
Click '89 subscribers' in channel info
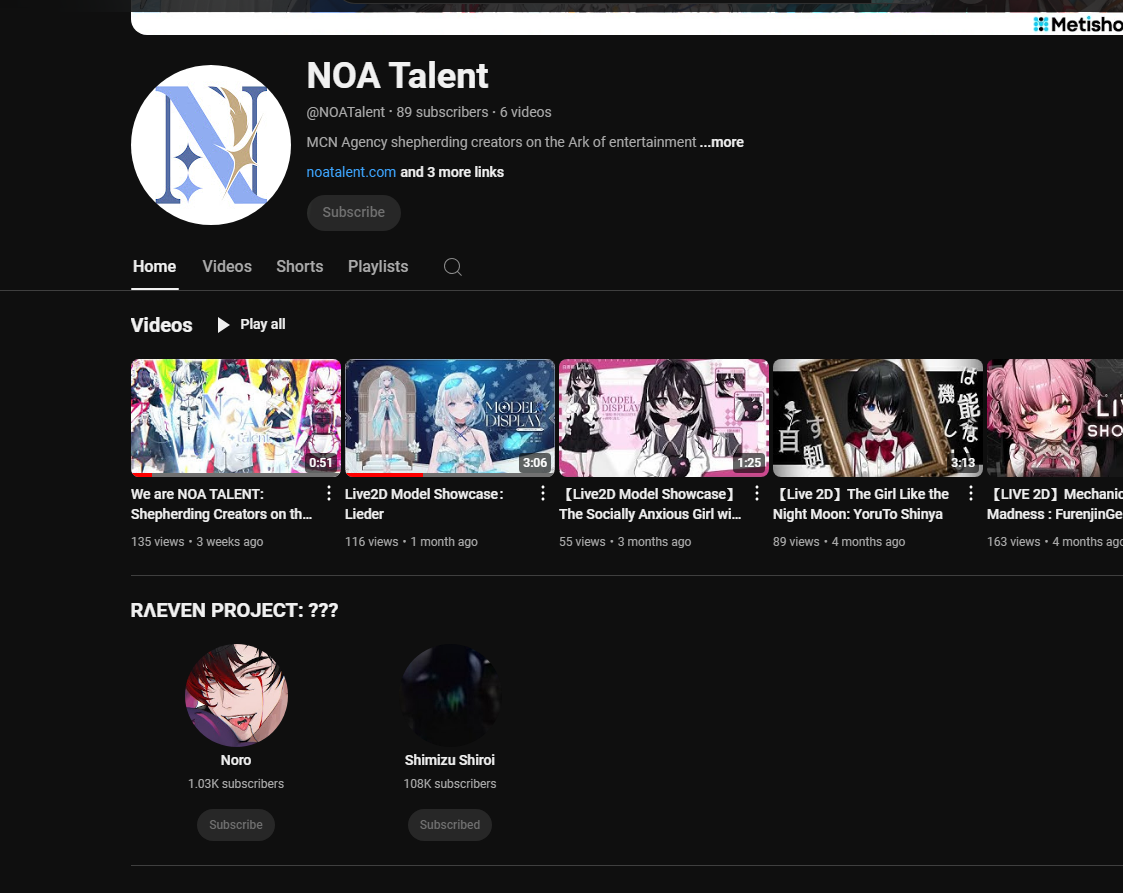[442, 112]
